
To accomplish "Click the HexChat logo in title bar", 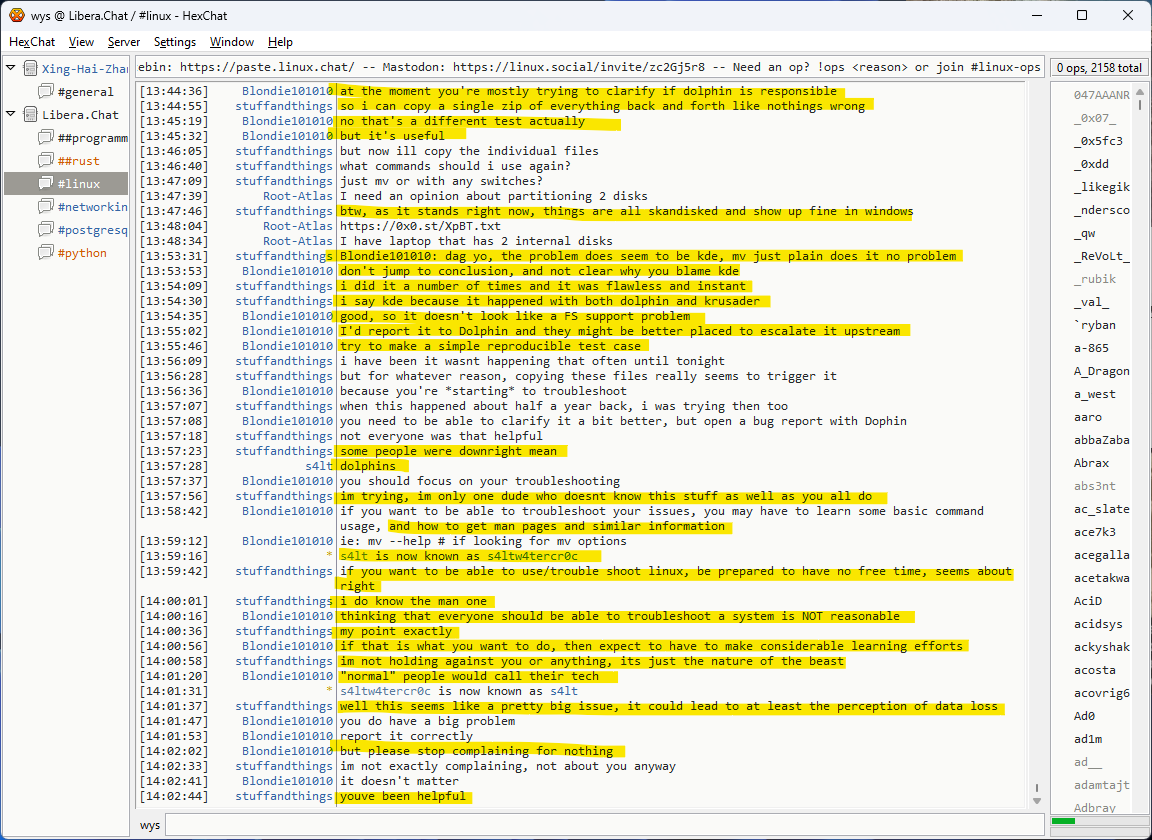I will (16, 15).
